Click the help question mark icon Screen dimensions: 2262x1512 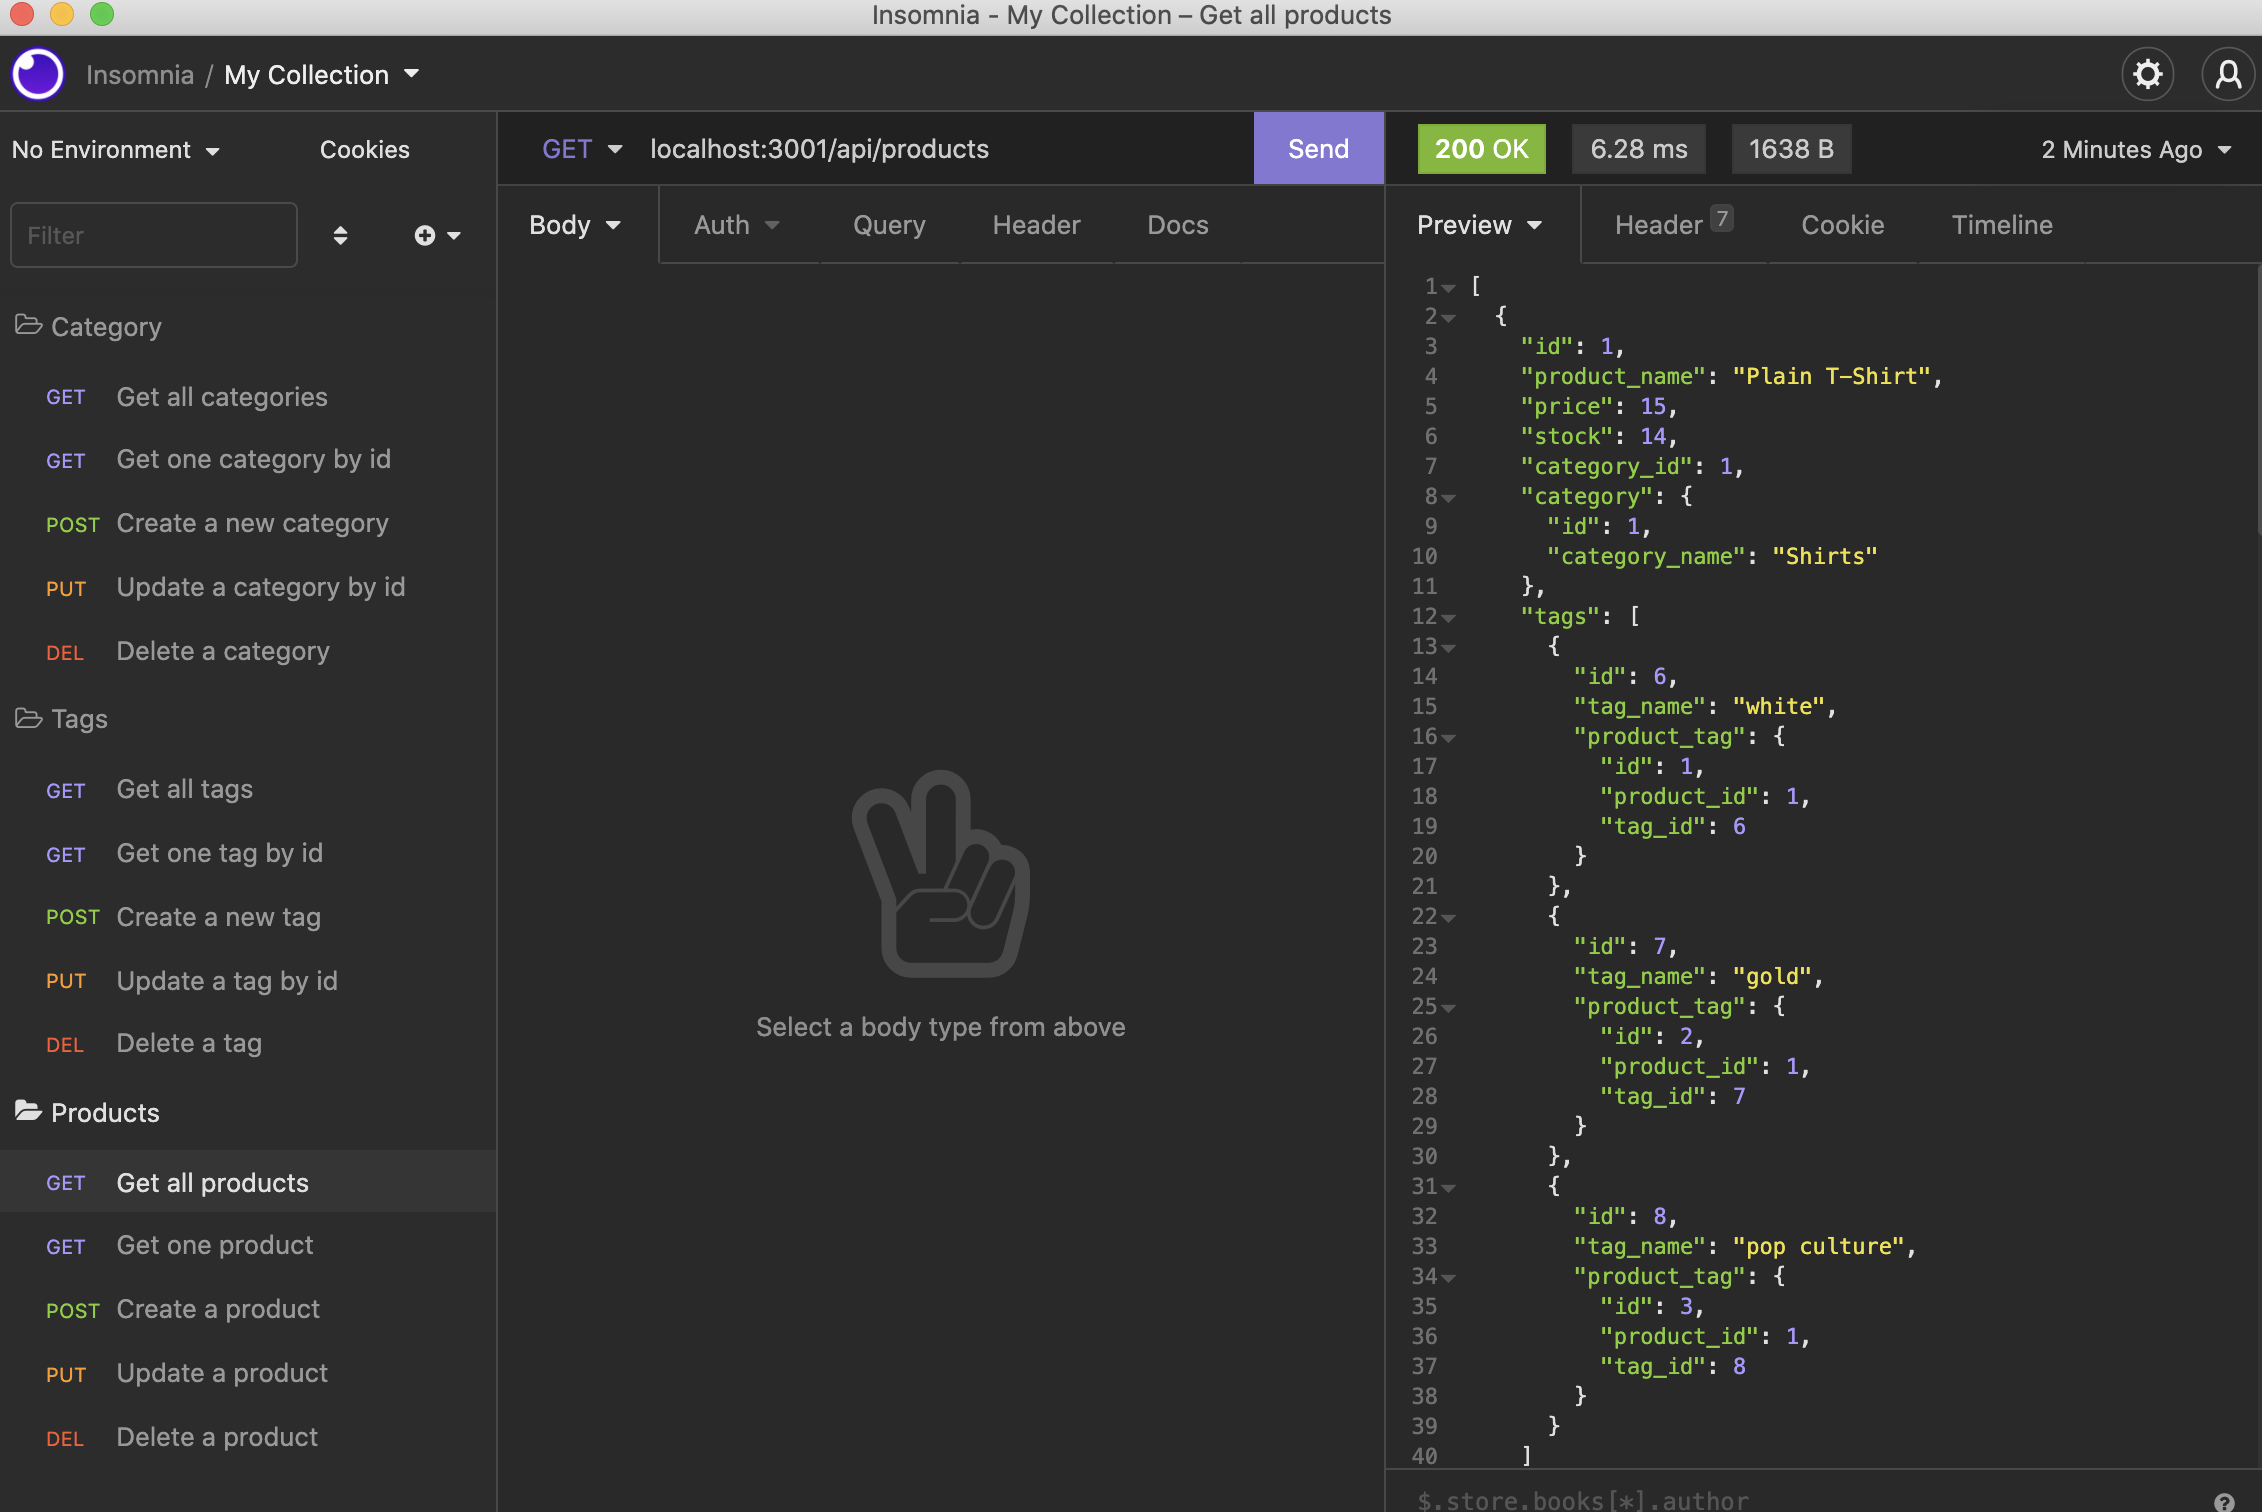tap(2224, 1501)
